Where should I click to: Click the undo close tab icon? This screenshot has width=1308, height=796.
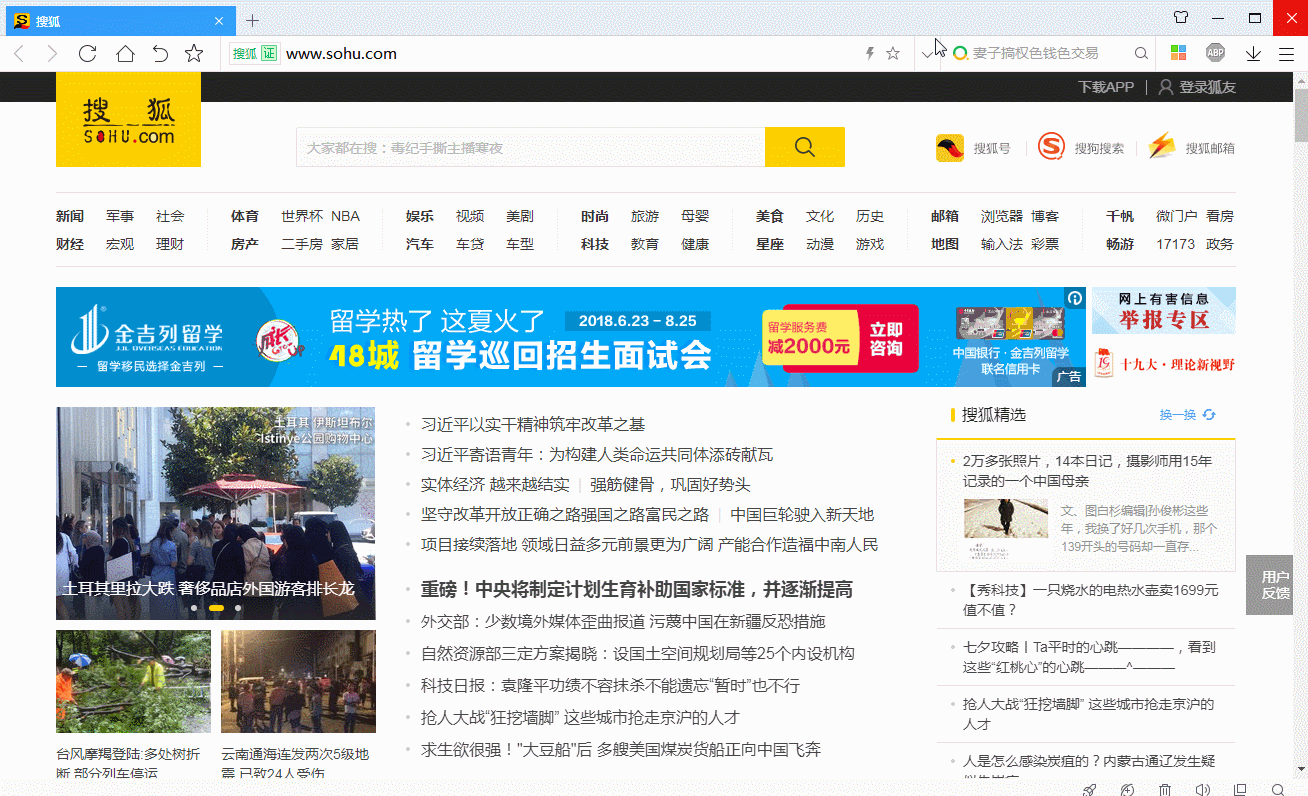point(160,54)
